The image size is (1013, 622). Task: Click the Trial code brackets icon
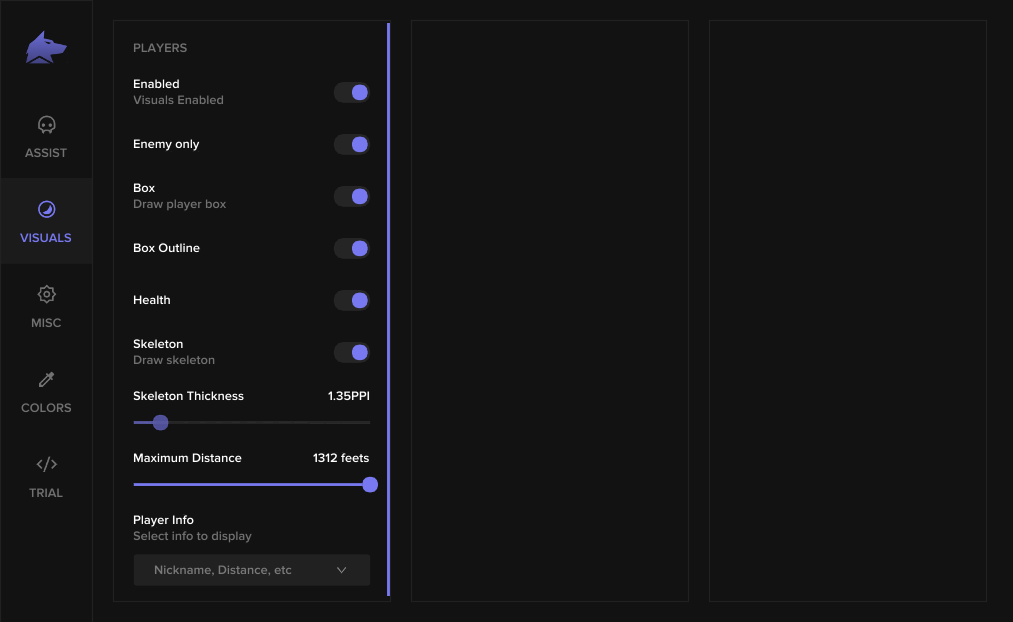pyautogui.click(x=47, y=464)
